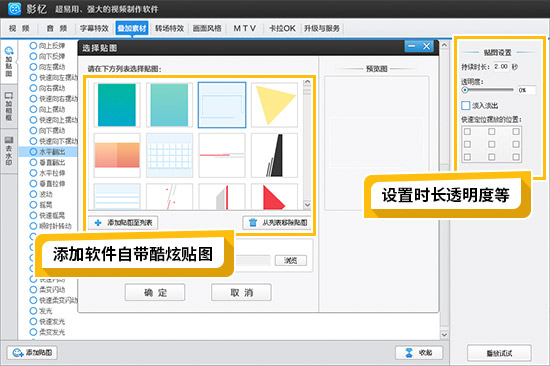The width and height of the screenshot is (550, 366).
Task: Switch to the 卡拉OK tab
Action: pyautogui.click(x=282, y=28)
